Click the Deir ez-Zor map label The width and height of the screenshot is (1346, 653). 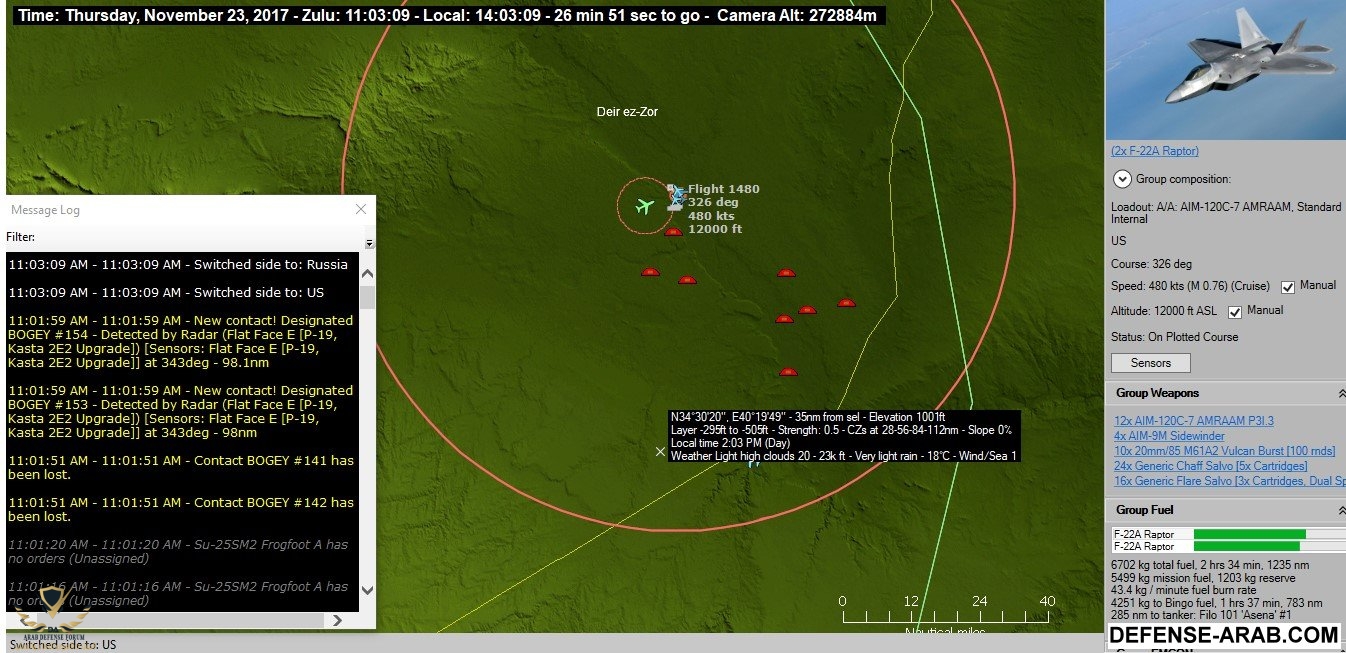[628, 112]
